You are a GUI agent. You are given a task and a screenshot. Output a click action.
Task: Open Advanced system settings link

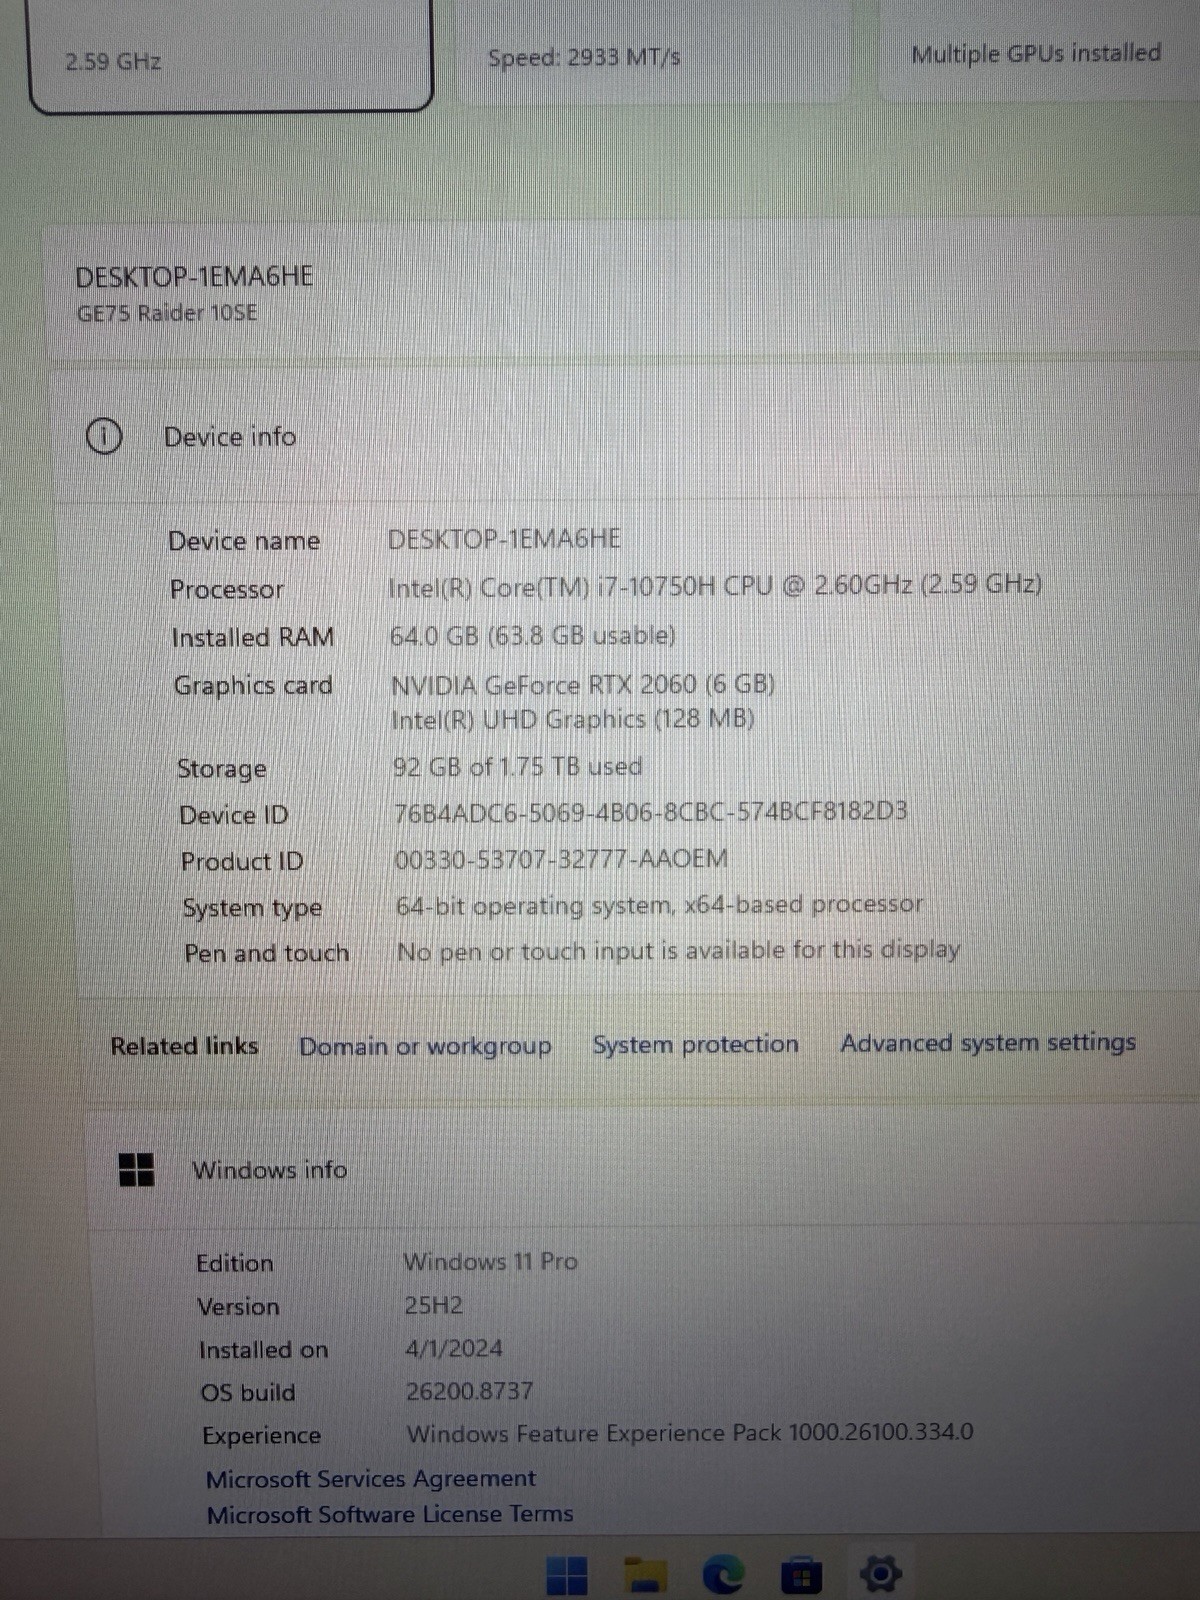988,1042
